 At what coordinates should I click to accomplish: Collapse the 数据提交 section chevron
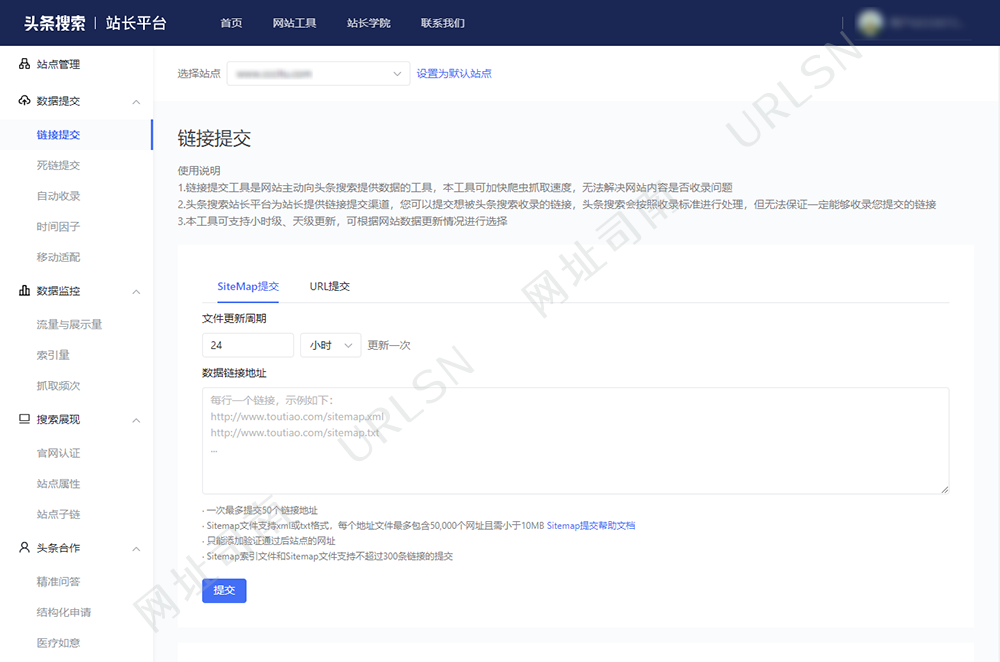[136, 102]
